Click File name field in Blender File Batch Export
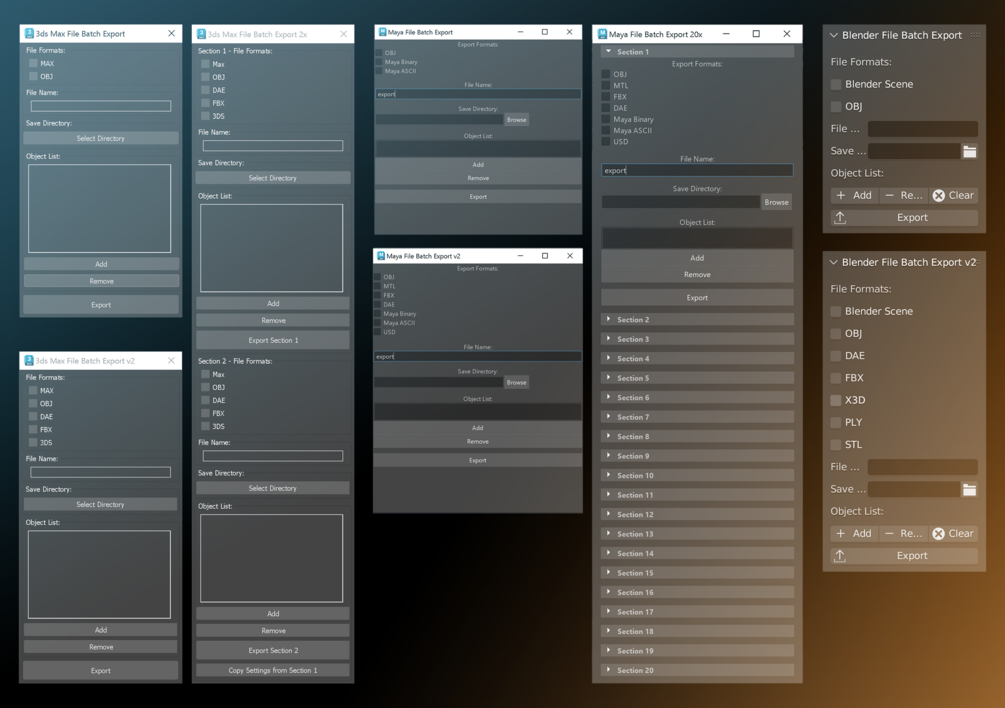Image resolution: width=1005 pixels, height=708 pixels. (x=923, y=129)
